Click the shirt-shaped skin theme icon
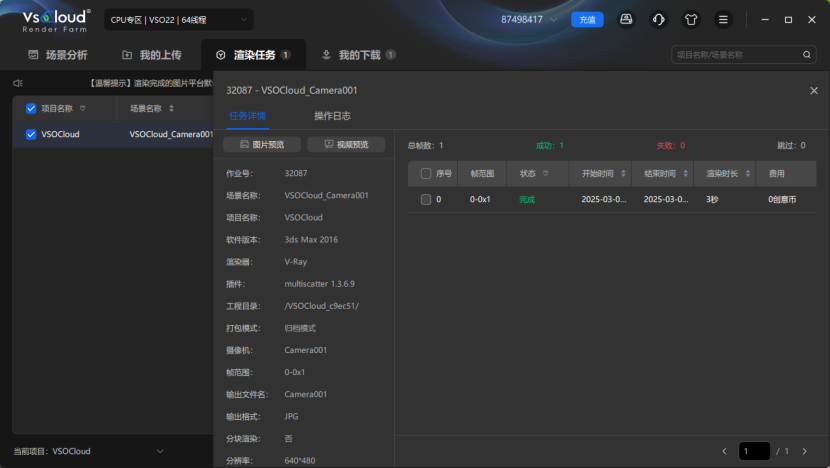Image resolution: width=830 pixels, height=468 pixels. click(690, 19)
